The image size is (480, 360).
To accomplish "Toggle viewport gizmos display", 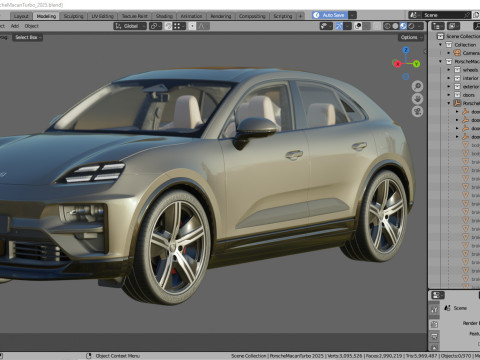I will pos(339,26).
